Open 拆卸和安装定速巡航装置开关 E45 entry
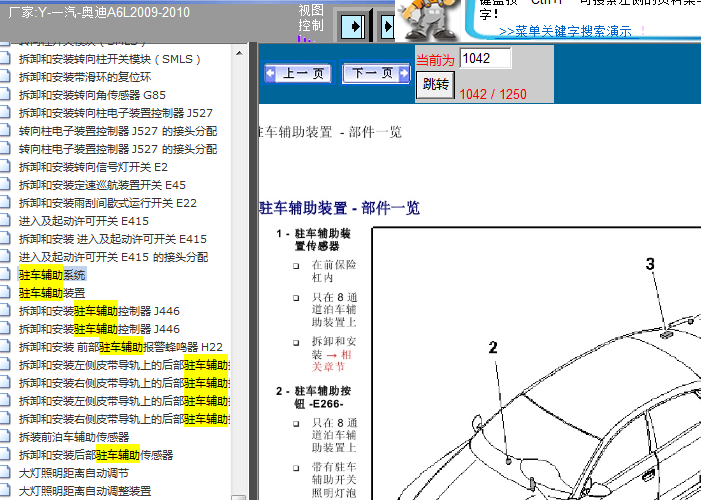 (102, 185)
